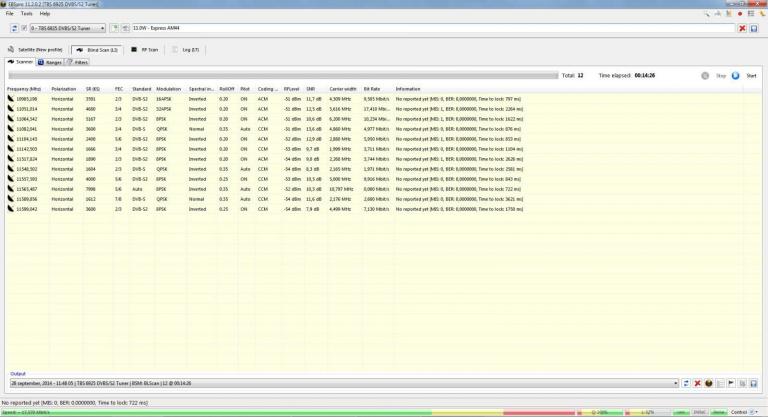Click the red delete icon in Output bar
This screenshot has width=768, height=417.
click(697, 383)
